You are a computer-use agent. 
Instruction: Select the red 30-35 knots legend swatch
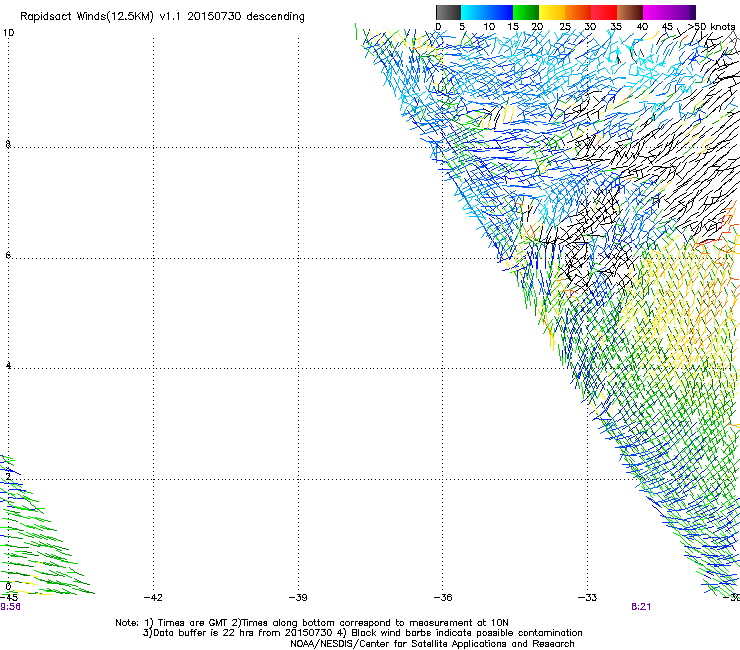(604, 12)
